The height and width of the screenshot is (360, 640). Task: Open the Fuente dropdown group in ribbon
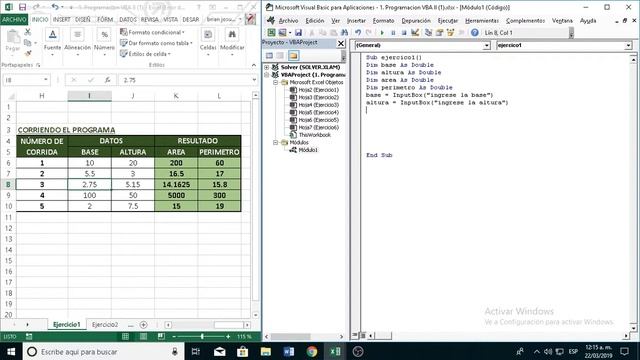point(52,42)
